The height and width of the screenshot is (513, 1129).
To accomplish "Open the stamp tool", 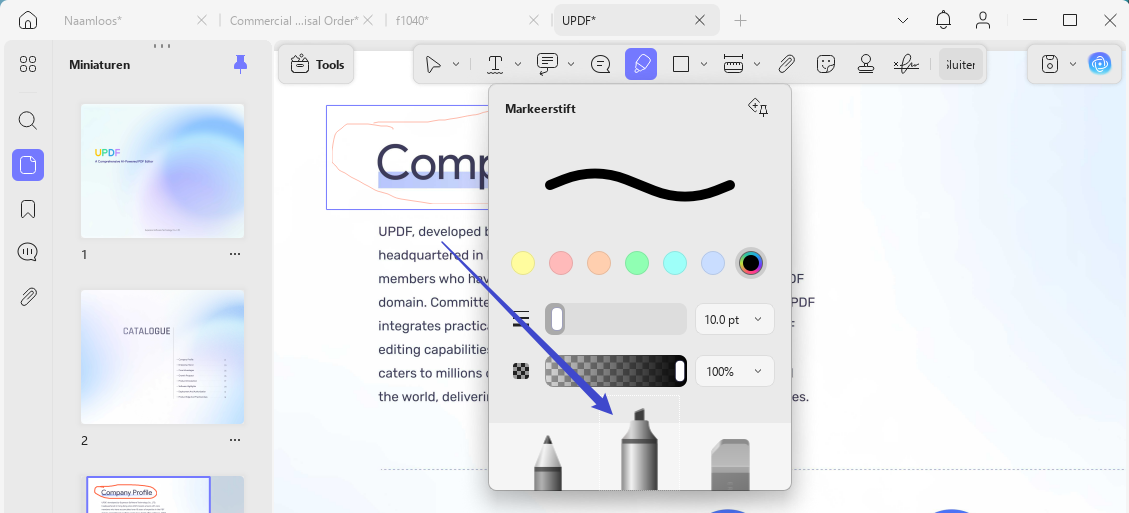I will click(865, 64).
